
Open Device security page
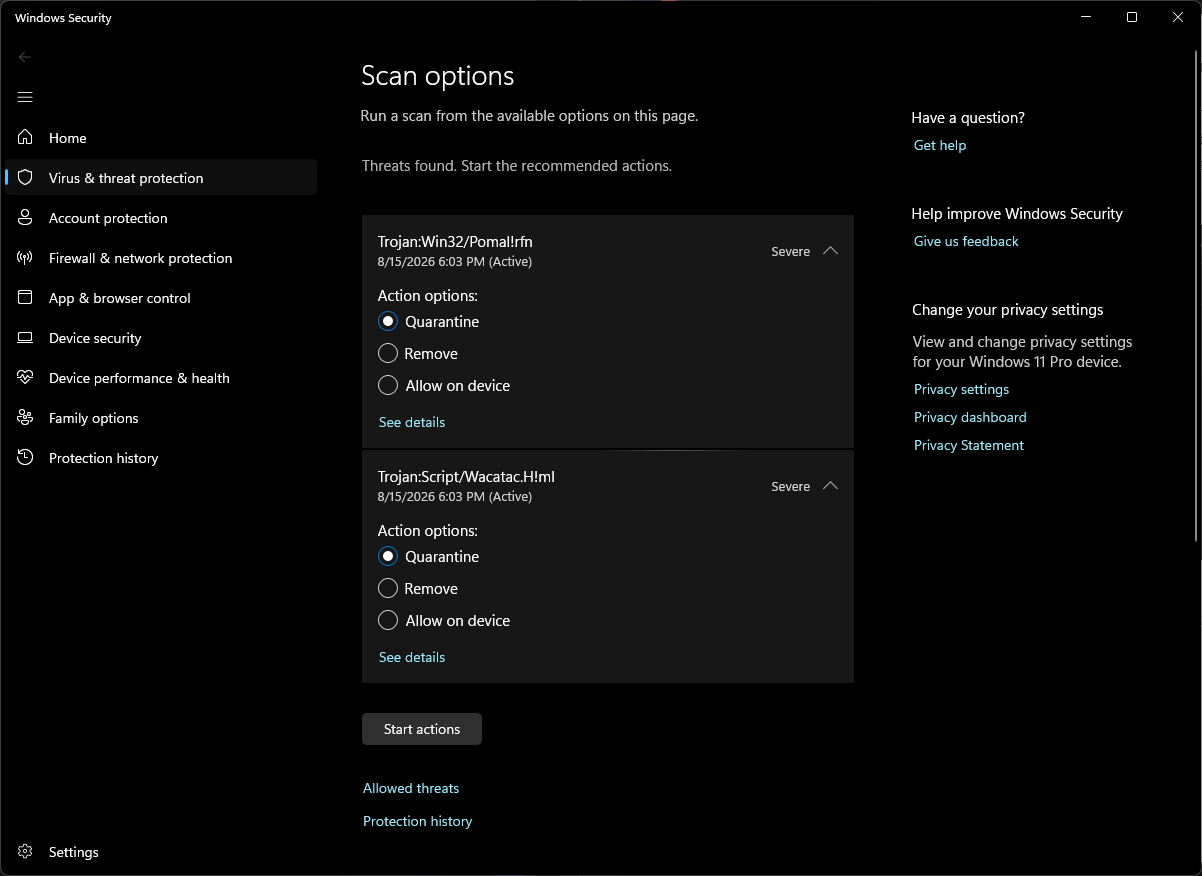[161, 338]
